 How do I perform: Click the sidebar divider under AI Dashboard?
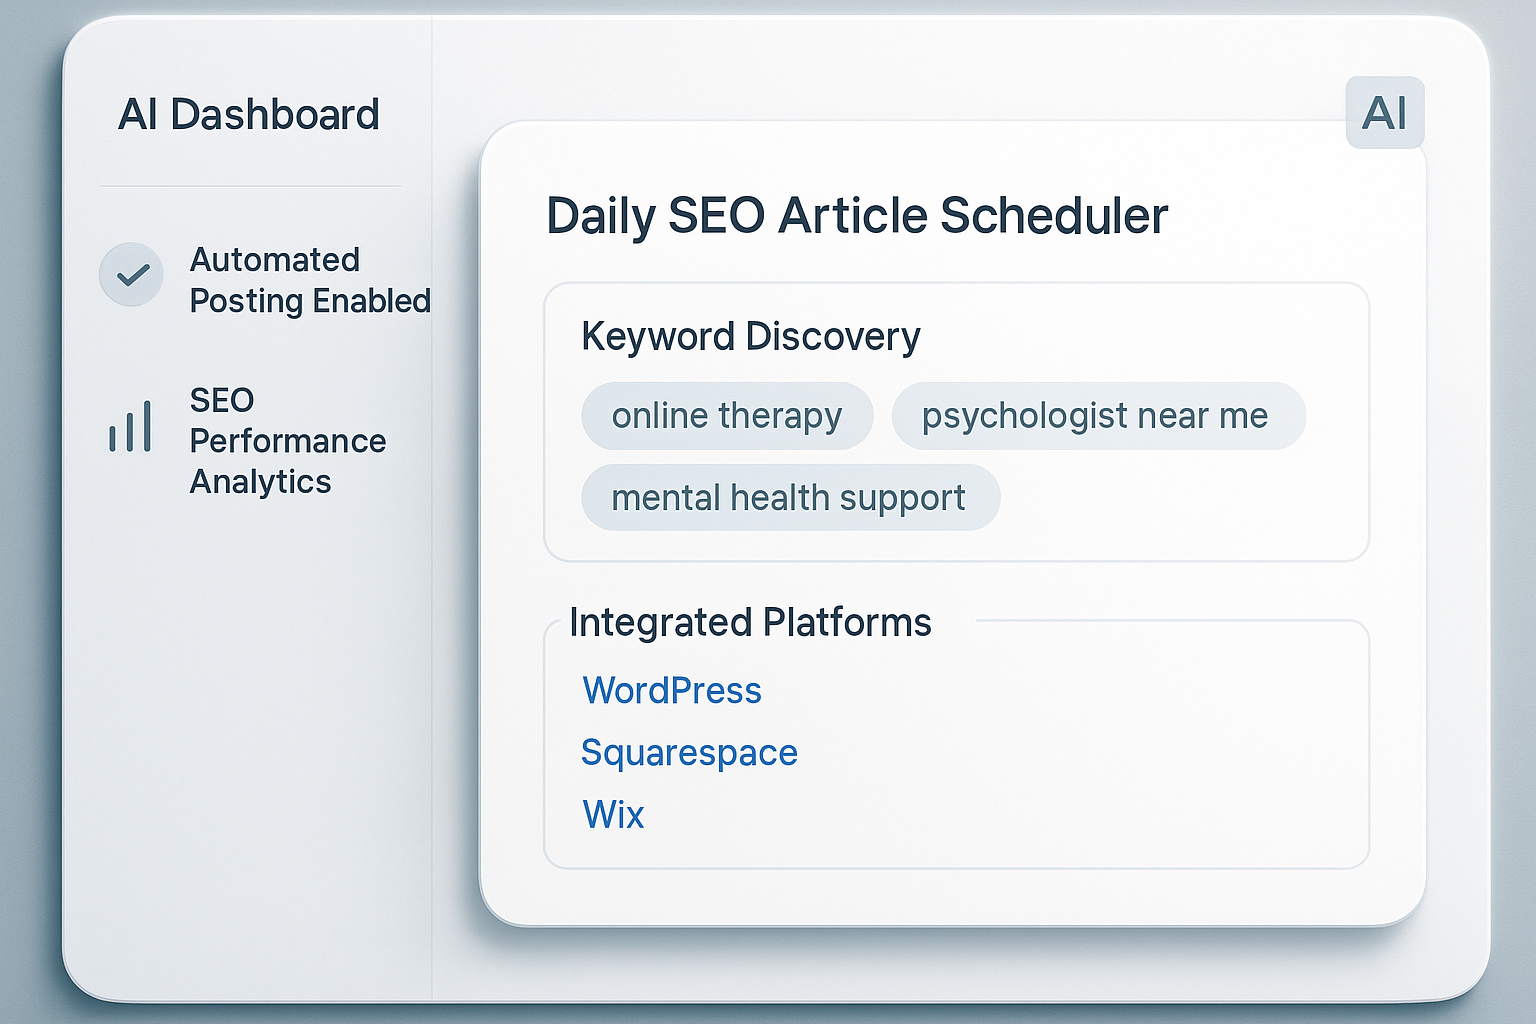click(x=250, y=186)
